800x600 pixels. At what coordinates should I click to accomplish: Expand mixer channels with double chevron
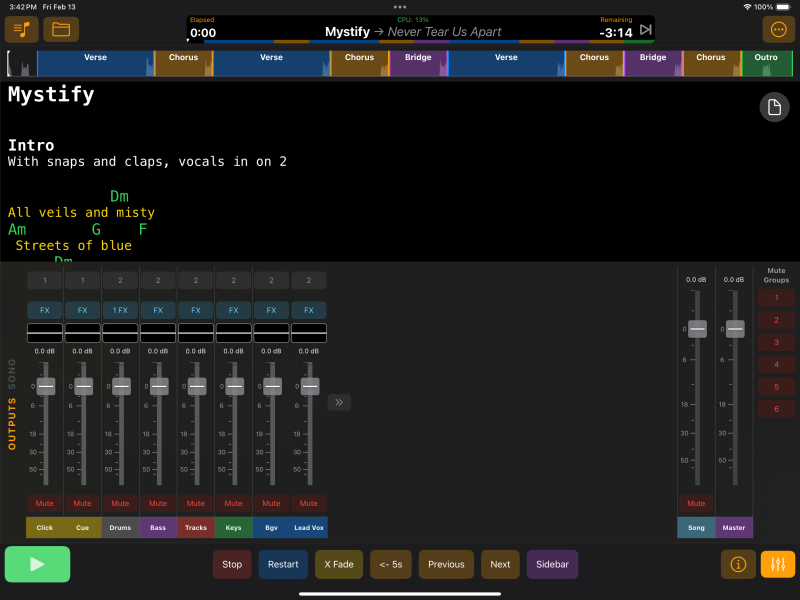[339, 402]
